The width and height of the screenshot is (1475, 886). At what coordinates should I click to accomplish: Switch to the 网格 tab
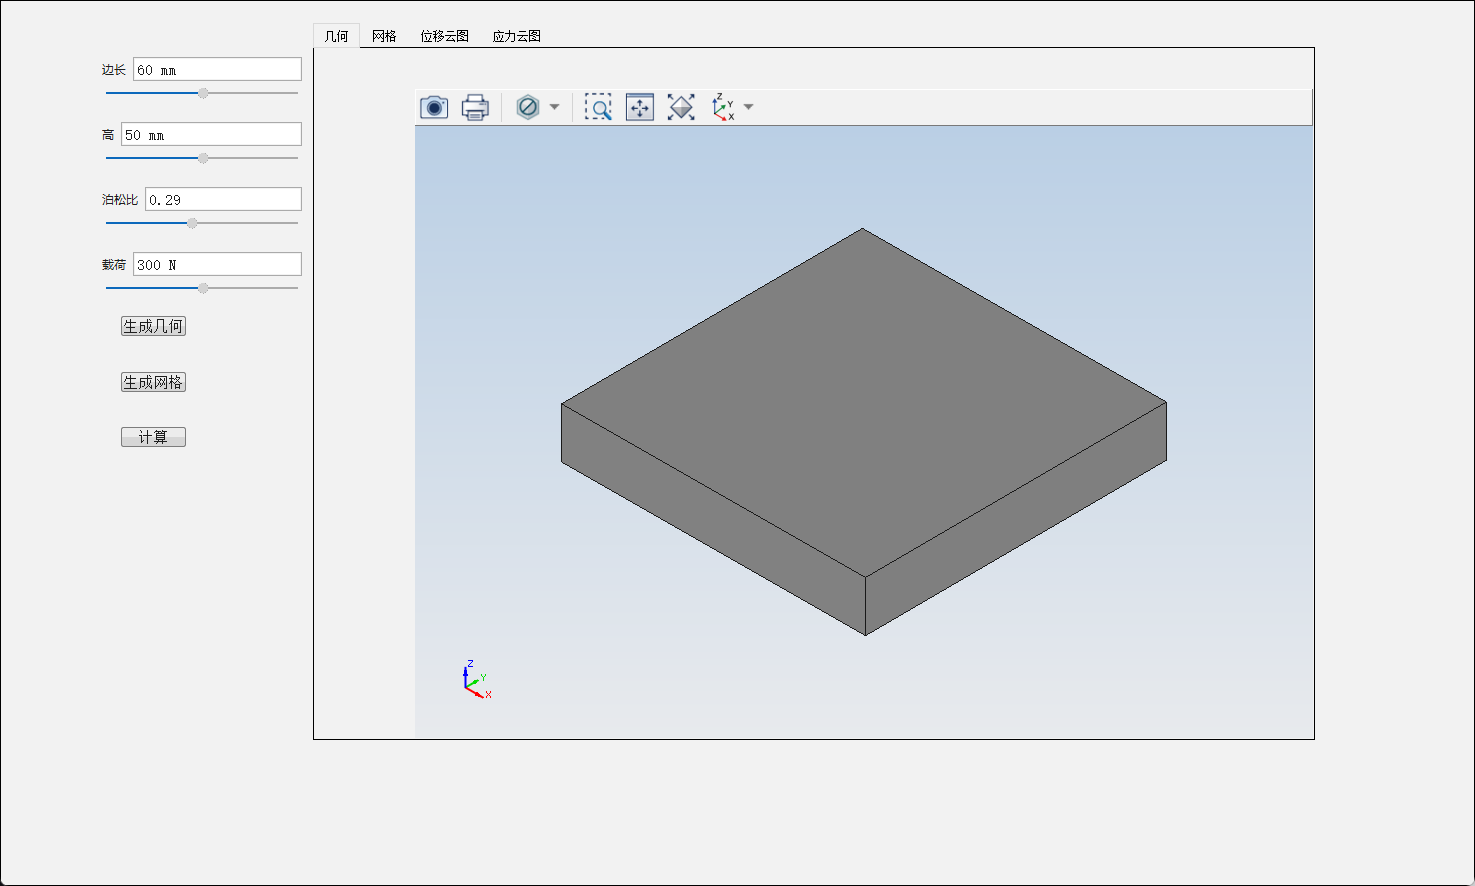click(x=384, y=36)
